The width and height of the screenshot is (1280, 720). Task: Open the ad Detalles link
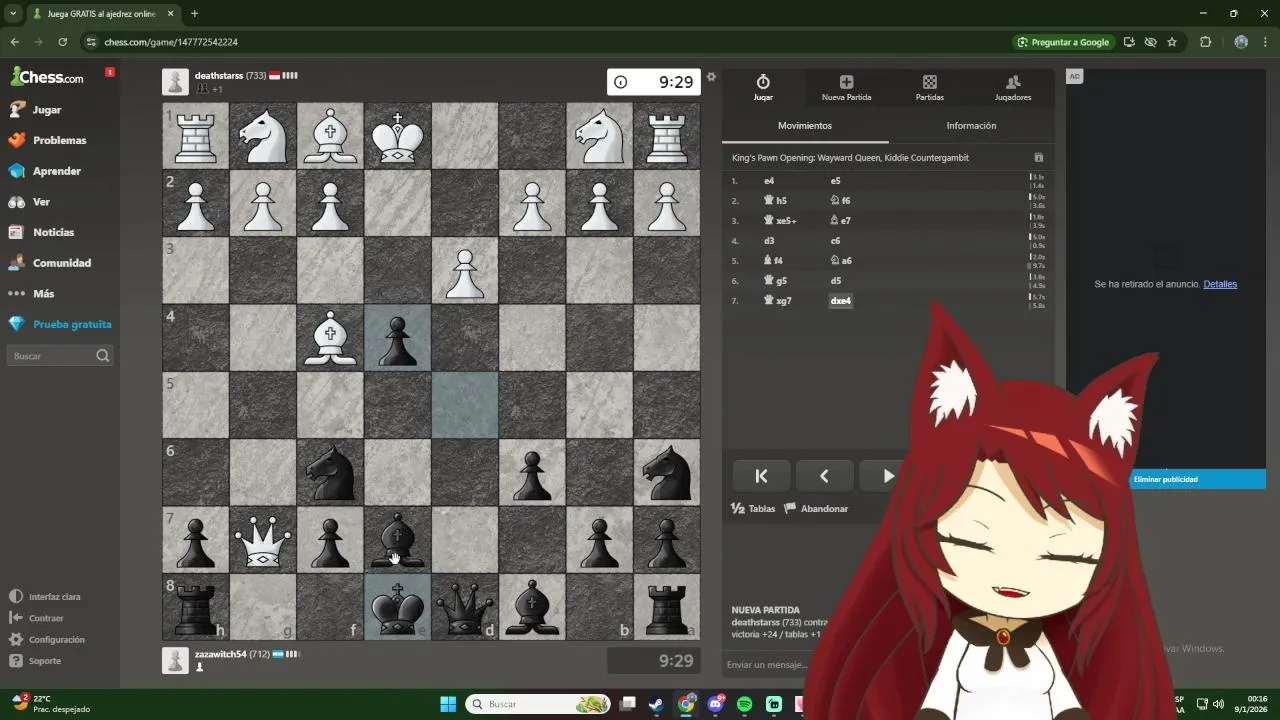[1220, 284]
